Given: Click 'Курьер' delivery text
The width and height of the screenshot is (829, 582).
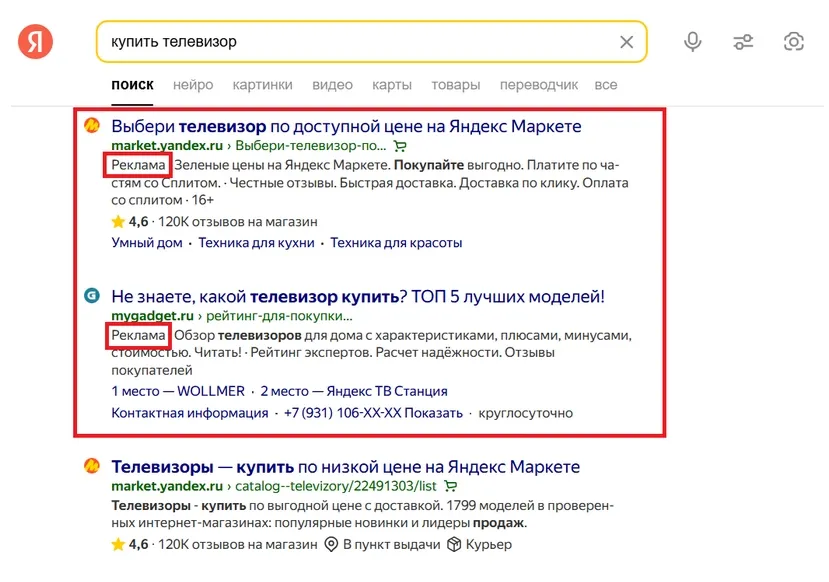Looking at the screenshot, I should point(489,544).
